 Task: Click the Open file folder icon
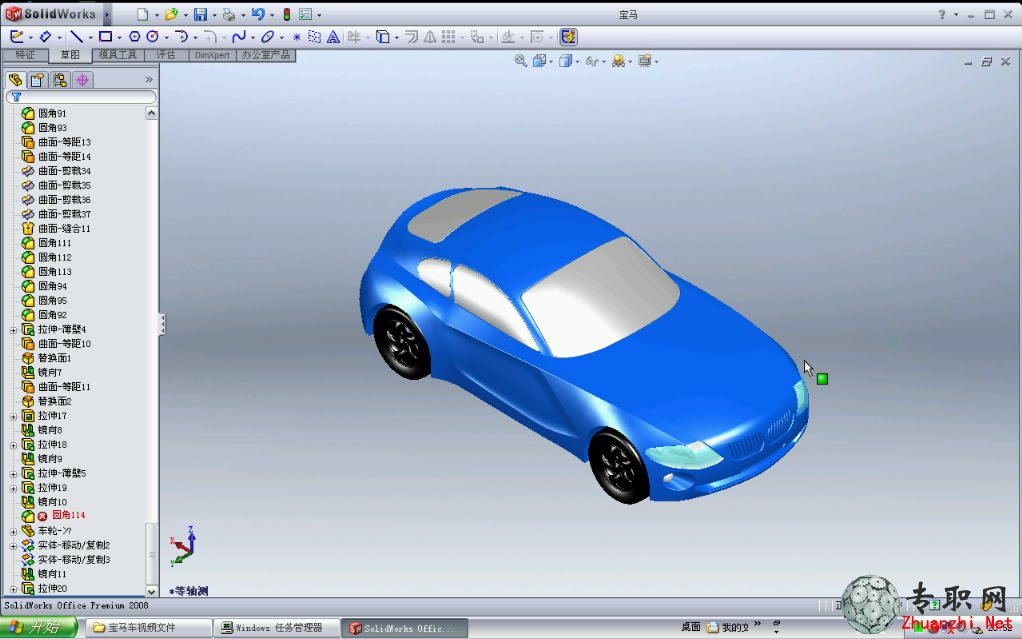[171, 14]
